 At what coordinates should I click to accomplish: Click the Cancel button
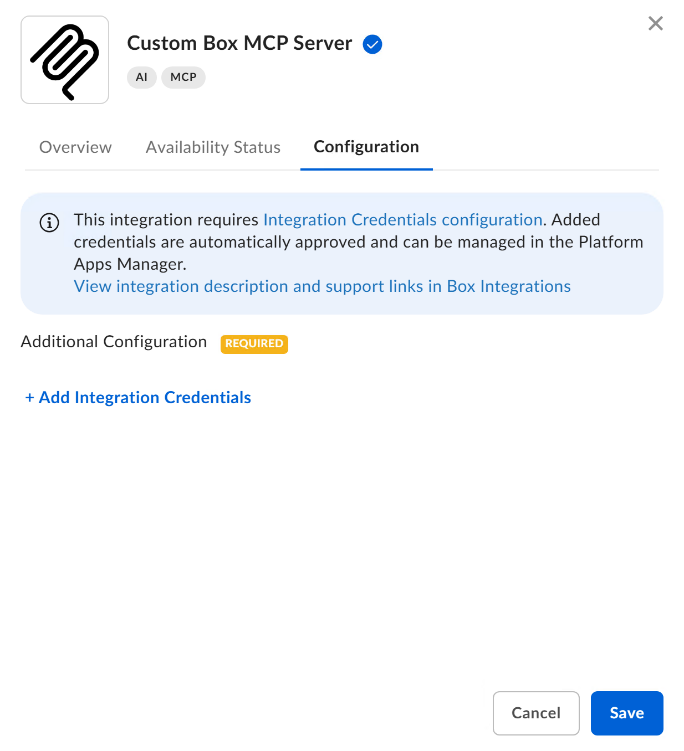(x=536, y=713)
